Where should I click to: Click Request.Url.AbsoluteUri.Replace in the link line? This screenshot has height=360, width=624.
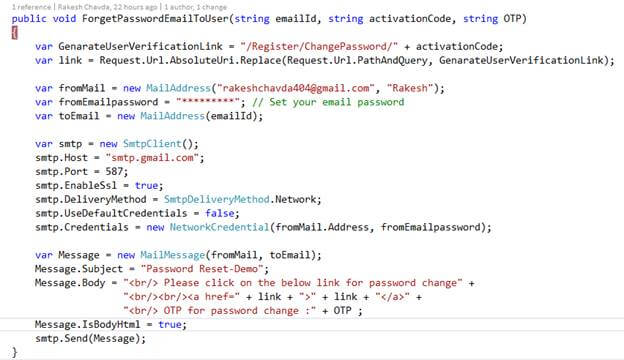point(190,60)
